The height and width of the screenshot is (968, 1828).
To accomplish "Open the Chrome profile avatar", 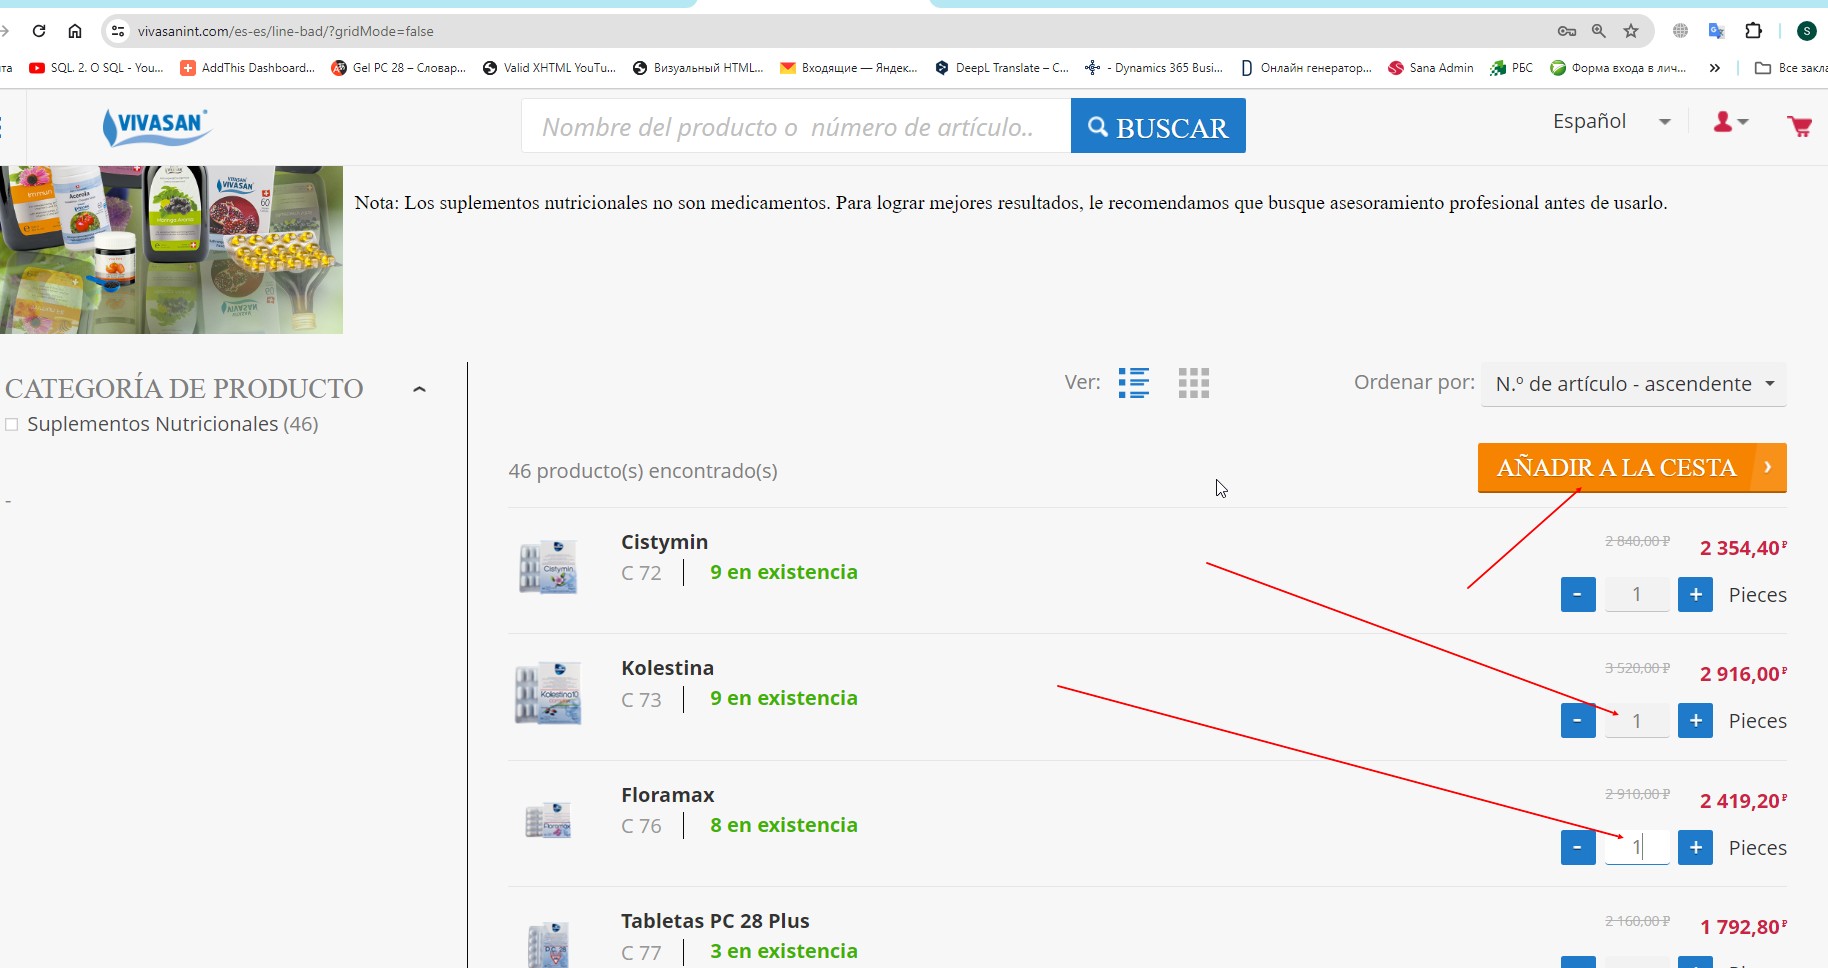I will pos(1806,31).
